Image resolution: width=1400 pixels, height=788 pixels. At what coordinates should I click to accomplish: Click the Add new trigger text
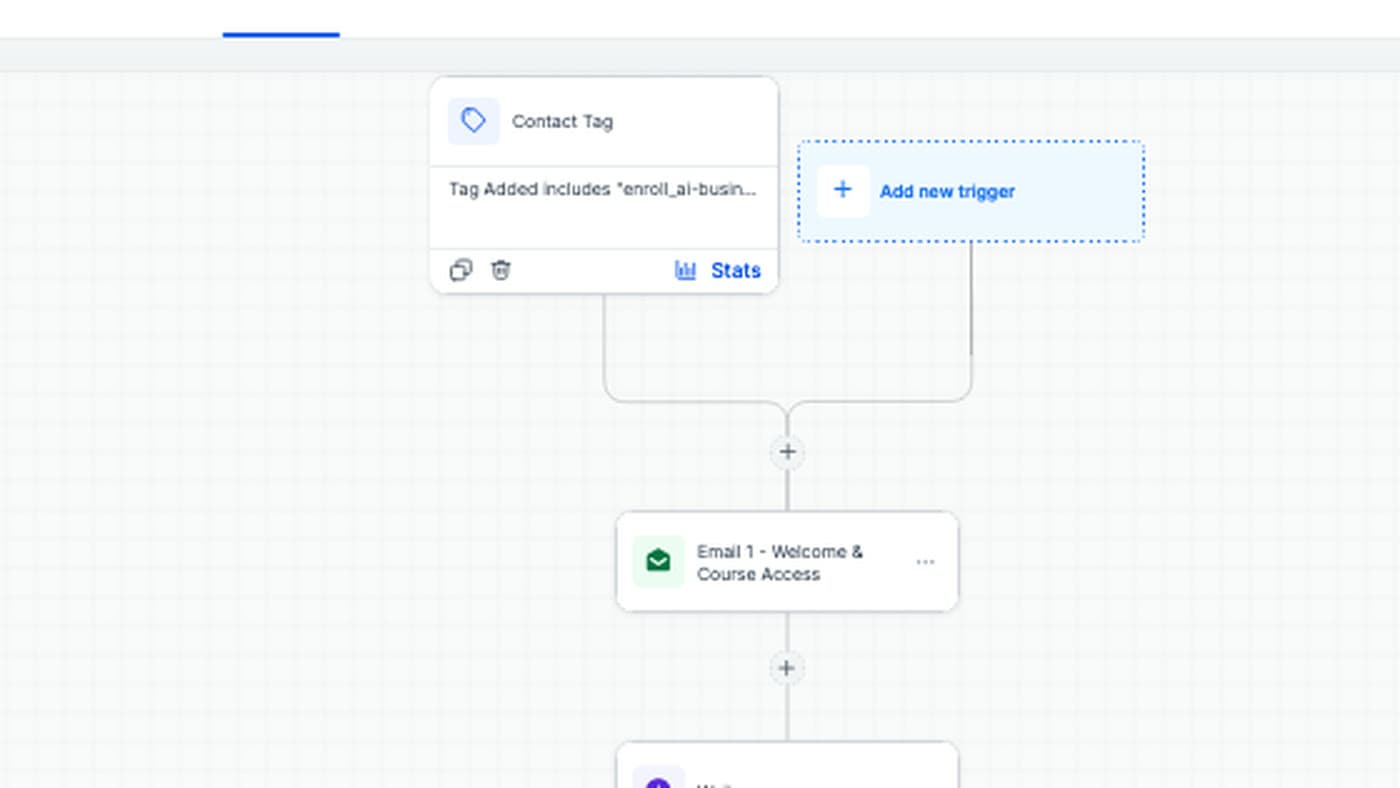947,191
